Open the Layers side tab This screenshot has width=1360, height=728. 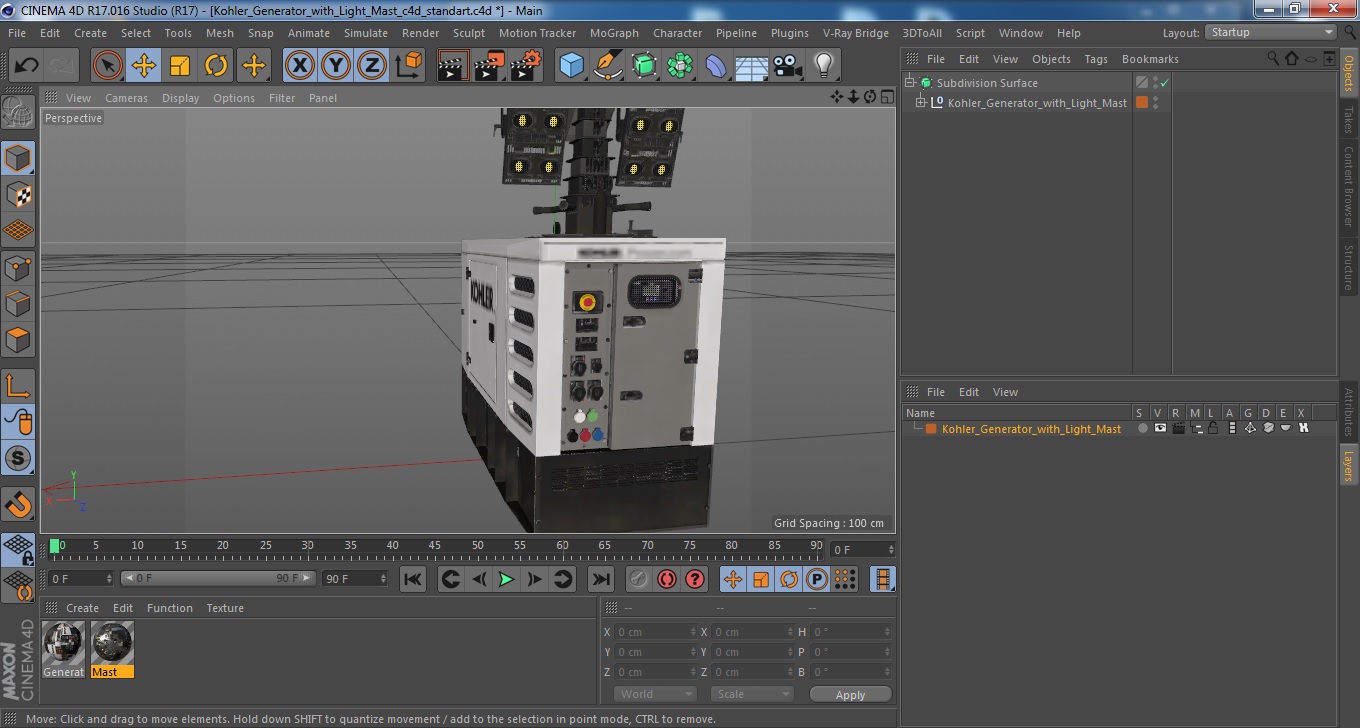click(1349, 465)
